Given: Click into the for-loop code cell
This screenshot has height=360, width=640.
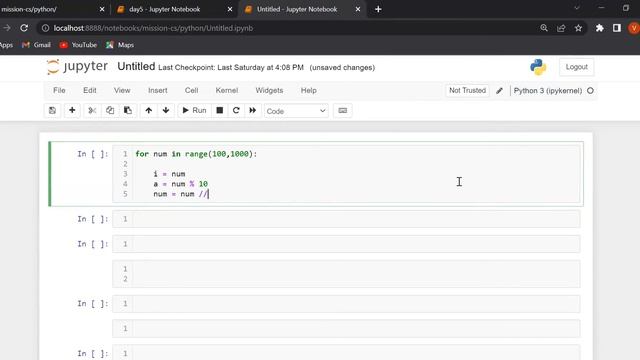Looking at the screenshot, I should (346, 174).
